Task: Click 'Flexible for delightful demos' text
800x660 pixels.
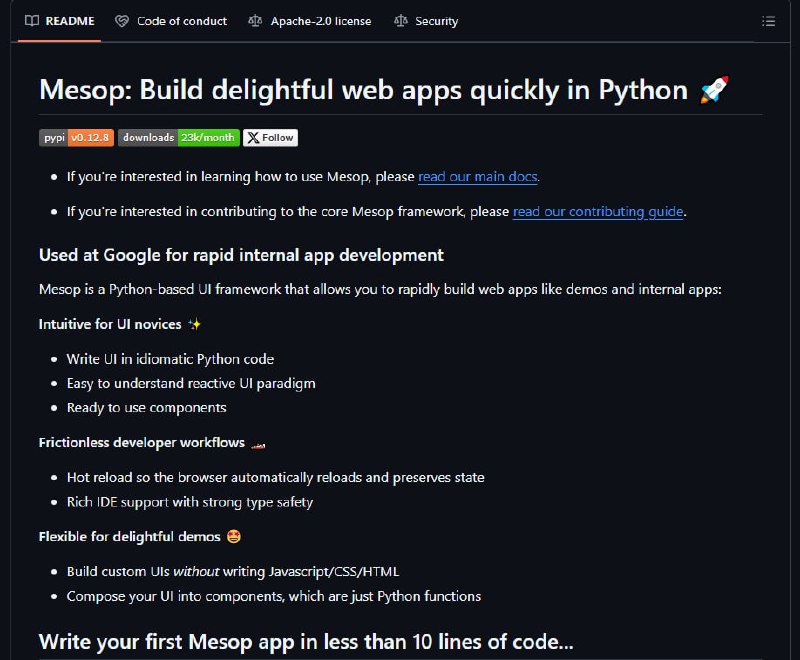Action: coord(130,537)
